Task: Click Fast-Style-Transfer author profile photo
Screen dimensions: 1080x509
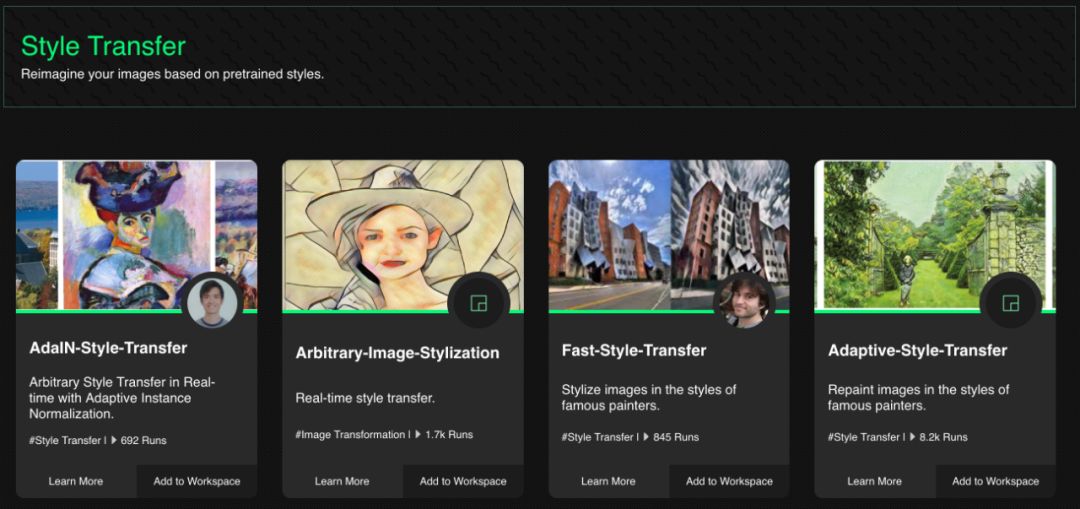Action: [745, 302]
